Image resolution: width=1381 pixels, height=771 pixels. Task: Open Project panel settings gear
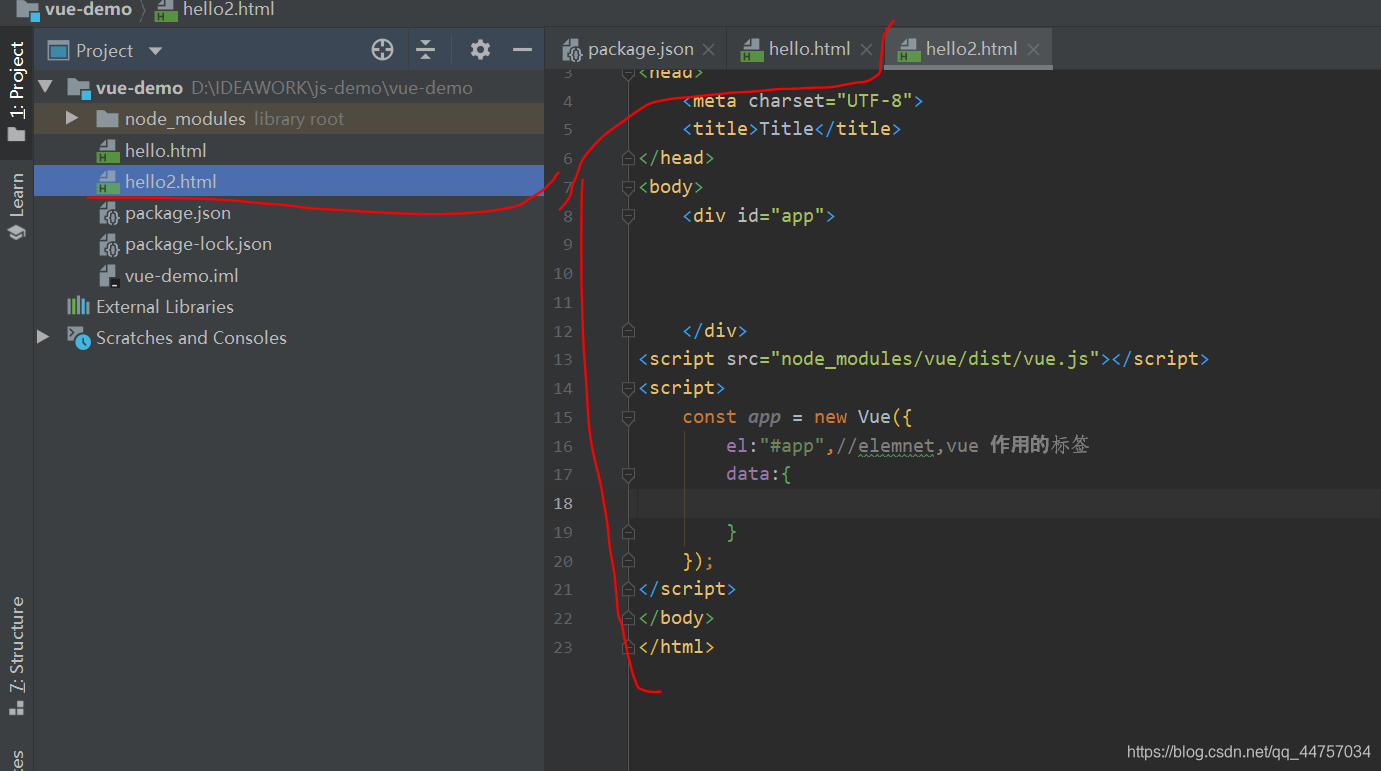click(480, 50)
